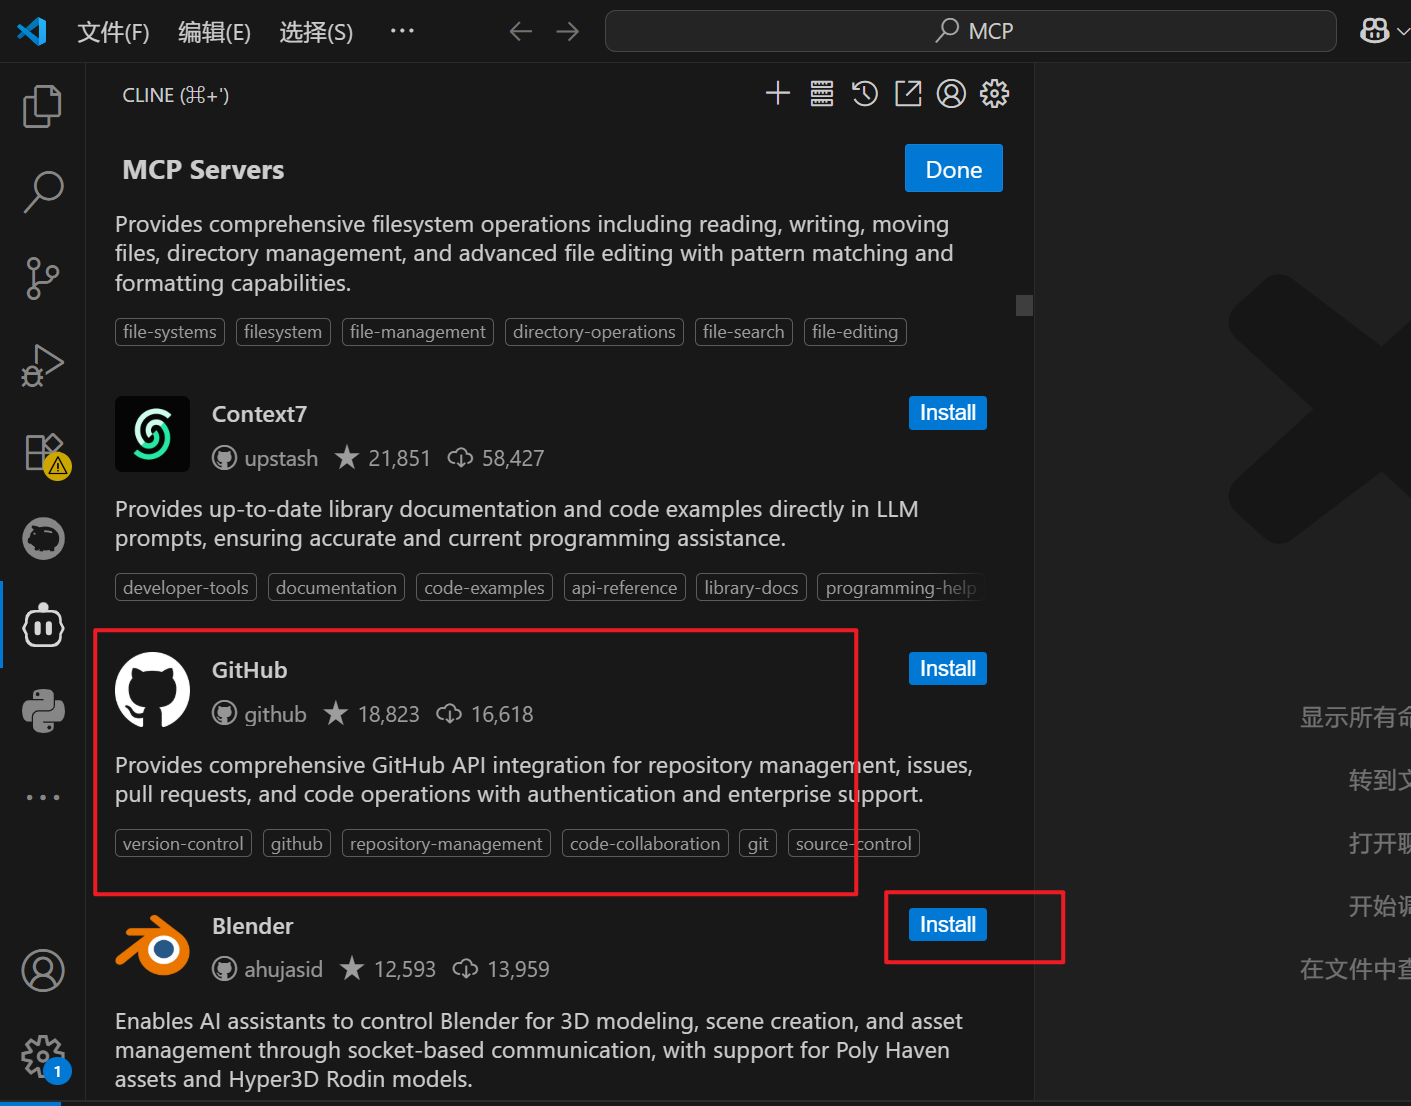Open Run and Debug view
The image size is (1411, 1106).
pyautogui.click(x=42, y=365)
